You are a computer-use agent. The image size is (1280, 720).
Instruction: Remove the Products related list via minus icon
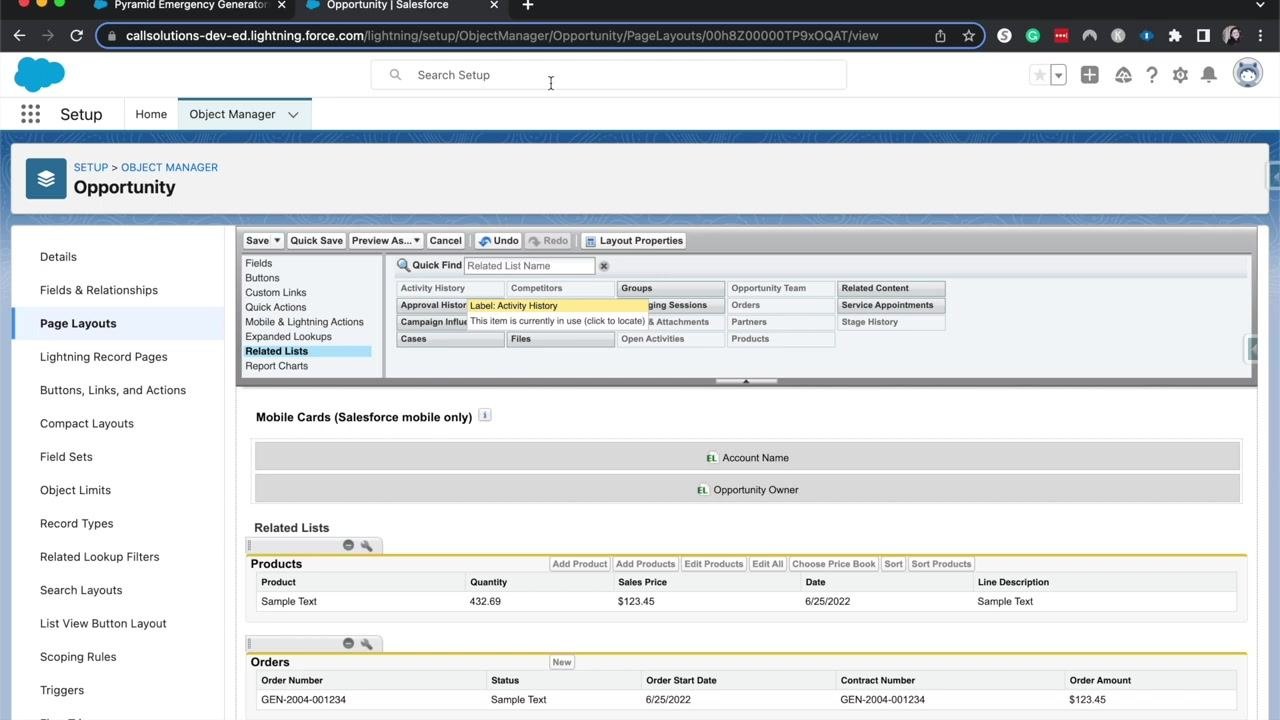pyautogui.click(x=348, y=545)
